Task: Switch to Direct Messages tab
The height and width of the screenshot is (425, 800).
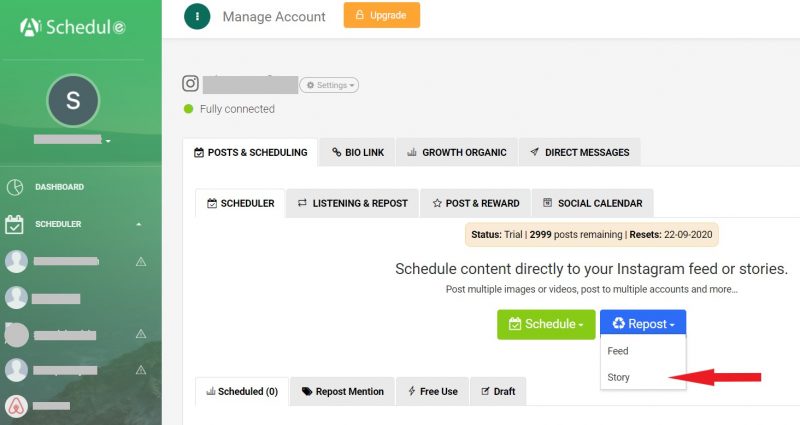Action: click(580, 152)
